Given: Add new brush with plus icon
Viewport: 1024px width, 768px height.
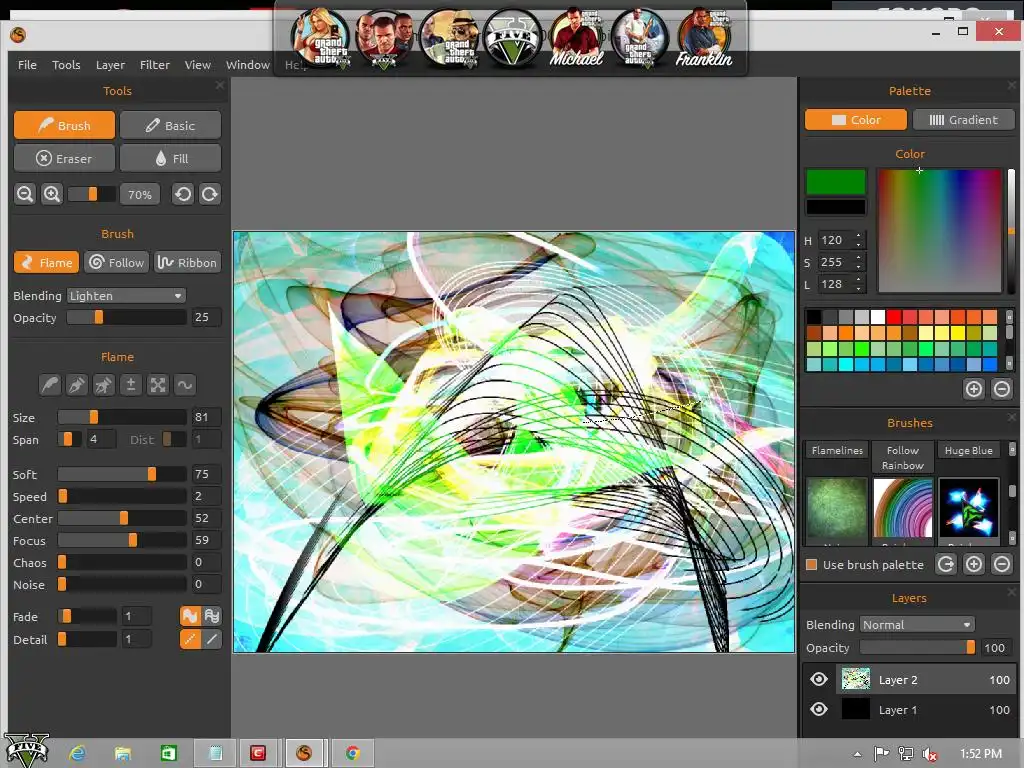Looking at the screenshot, I should pyautogui.click(x=974, y=564).
